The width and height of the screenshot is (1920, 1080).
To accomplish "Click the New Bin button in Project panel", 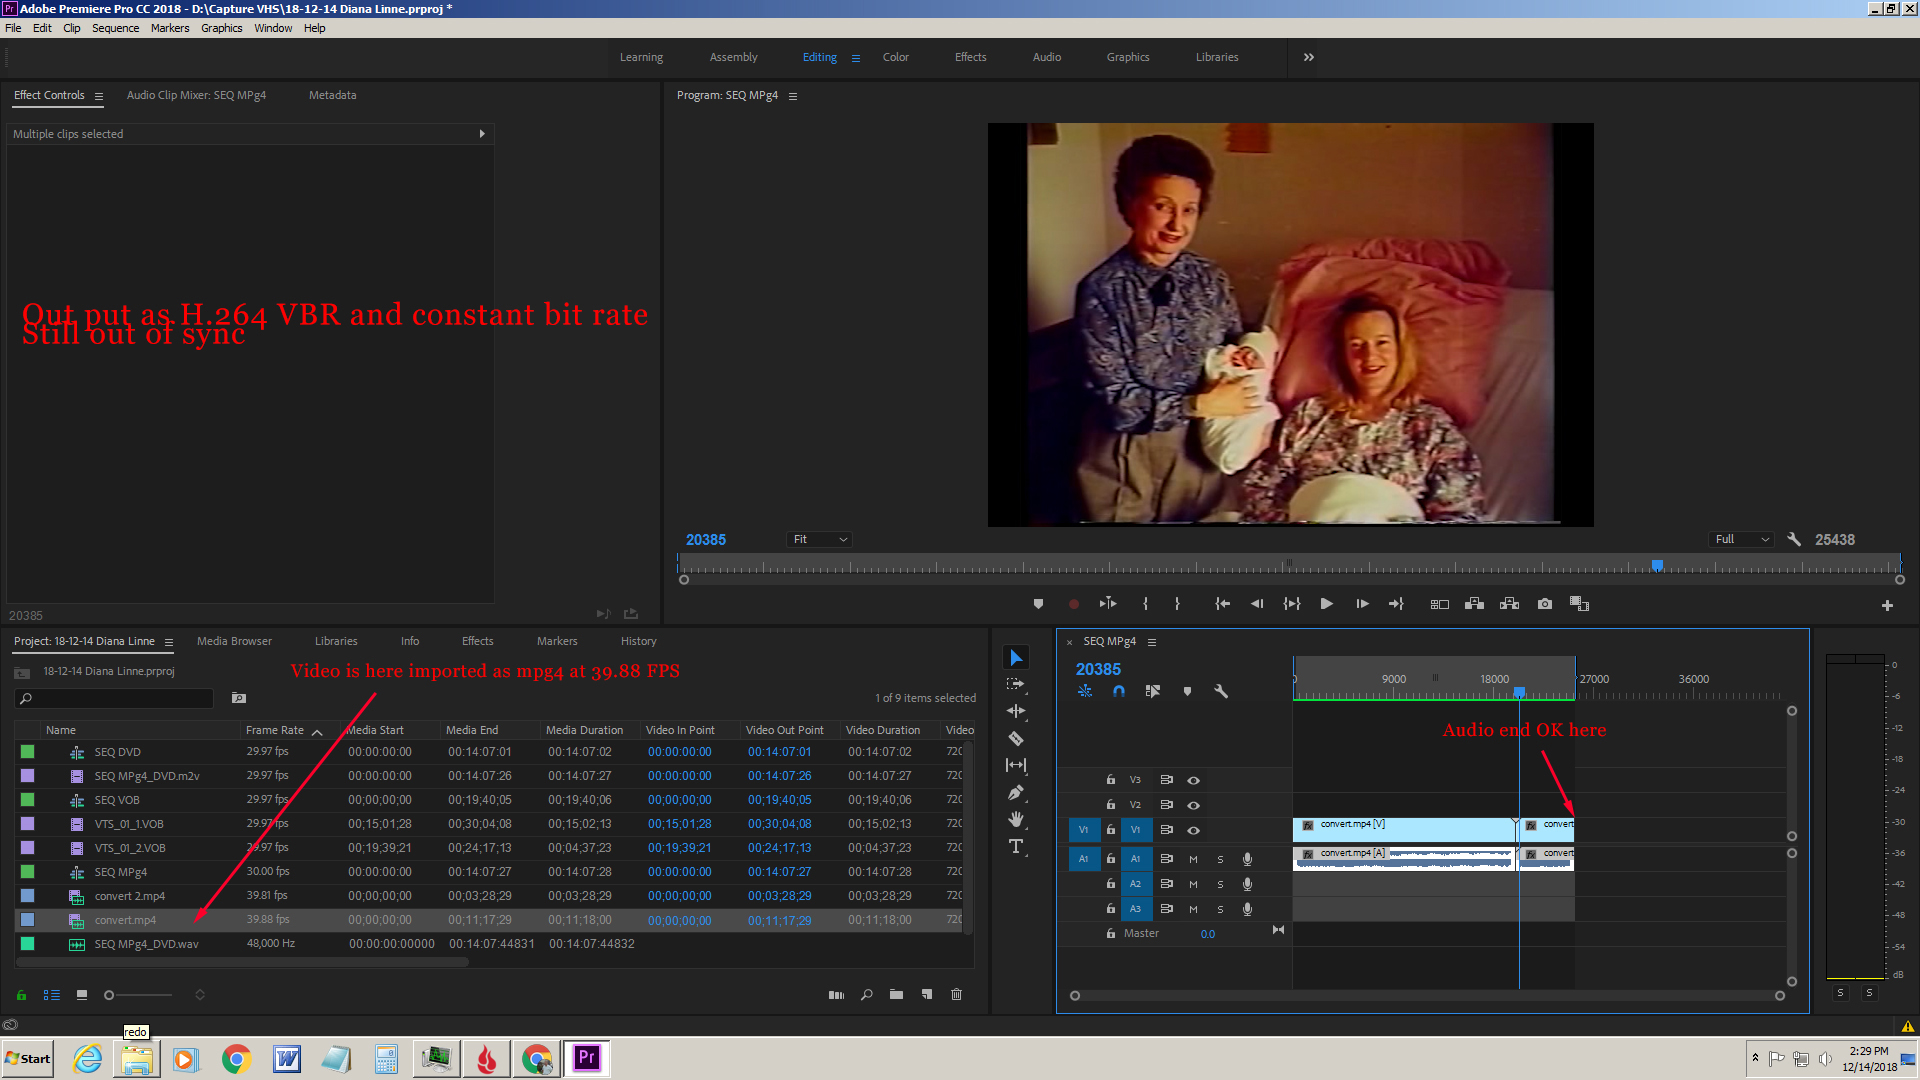I will click(896, 995).
